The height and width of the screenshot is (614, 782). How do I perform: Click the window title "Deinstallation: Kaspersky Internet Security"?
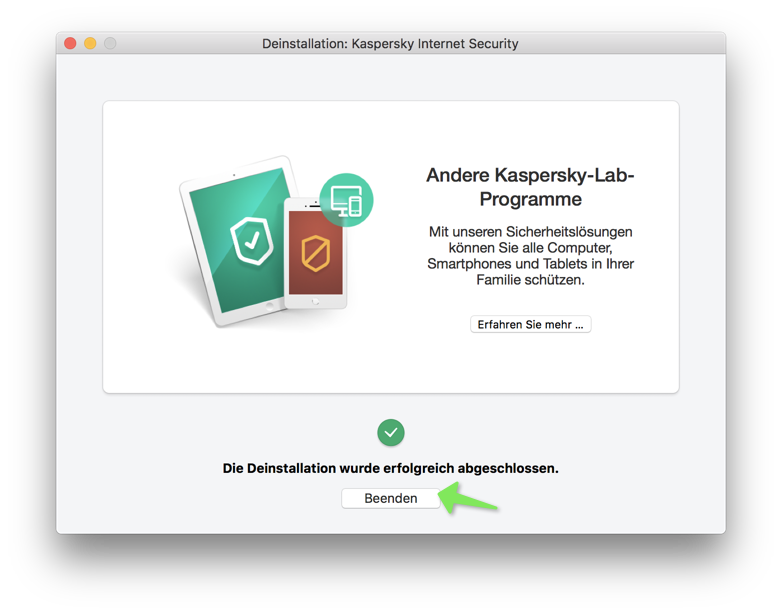(390, 44)
